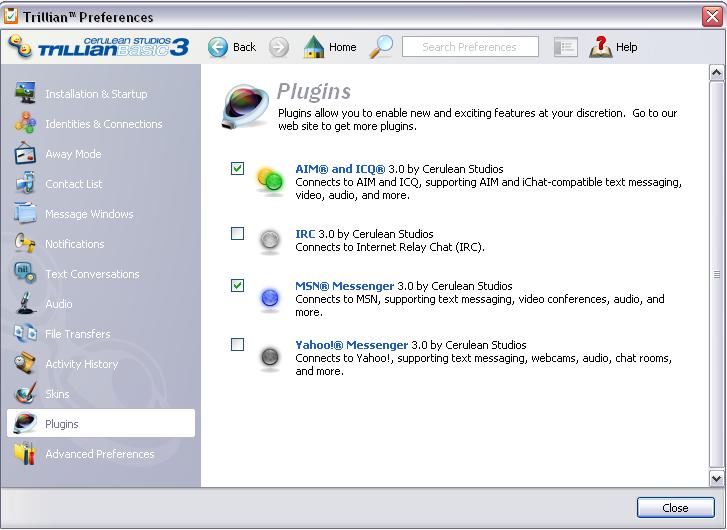Click the Search Preferences input field
Screen dimensions: 727x530
[x=470, y=47]
